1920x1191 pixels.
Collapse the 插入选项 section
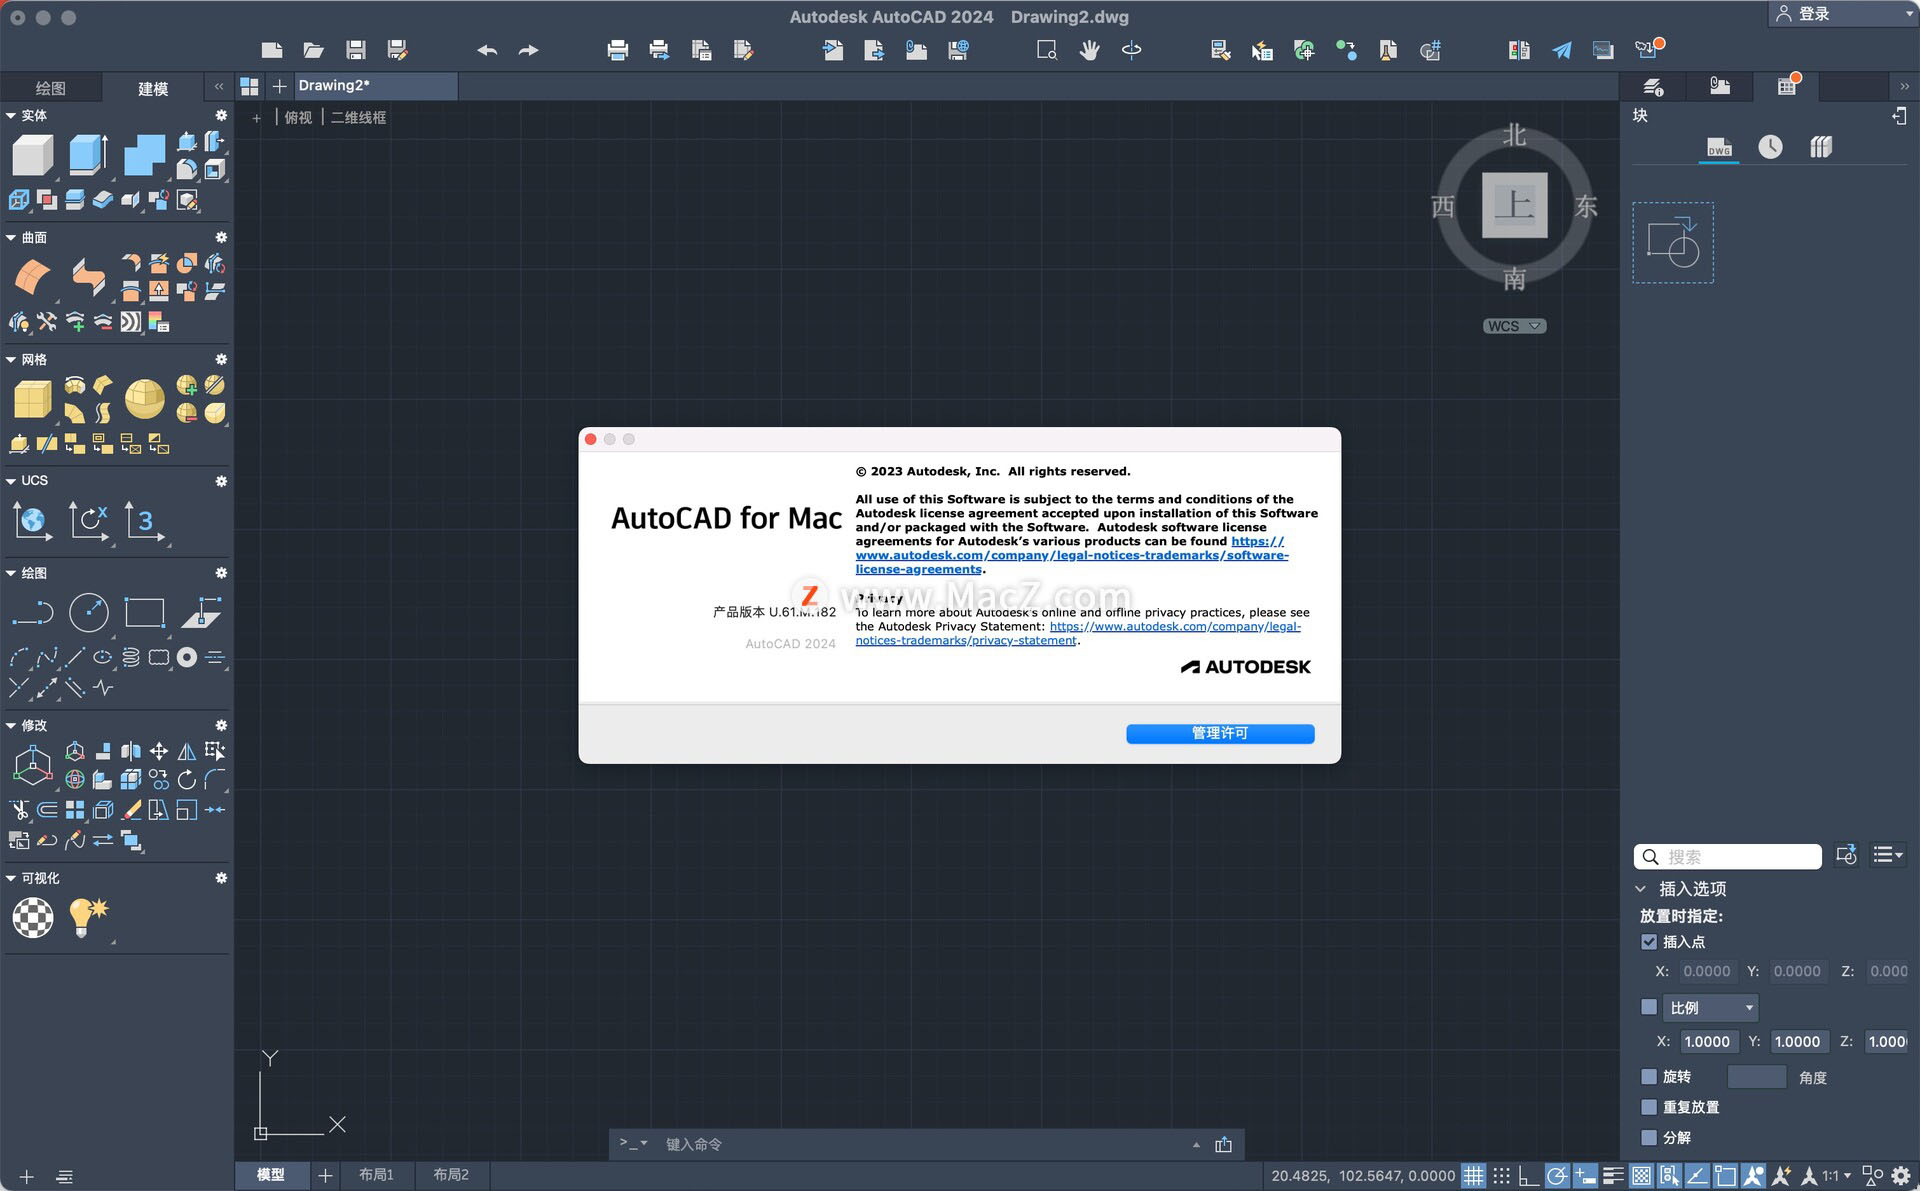1640,889
